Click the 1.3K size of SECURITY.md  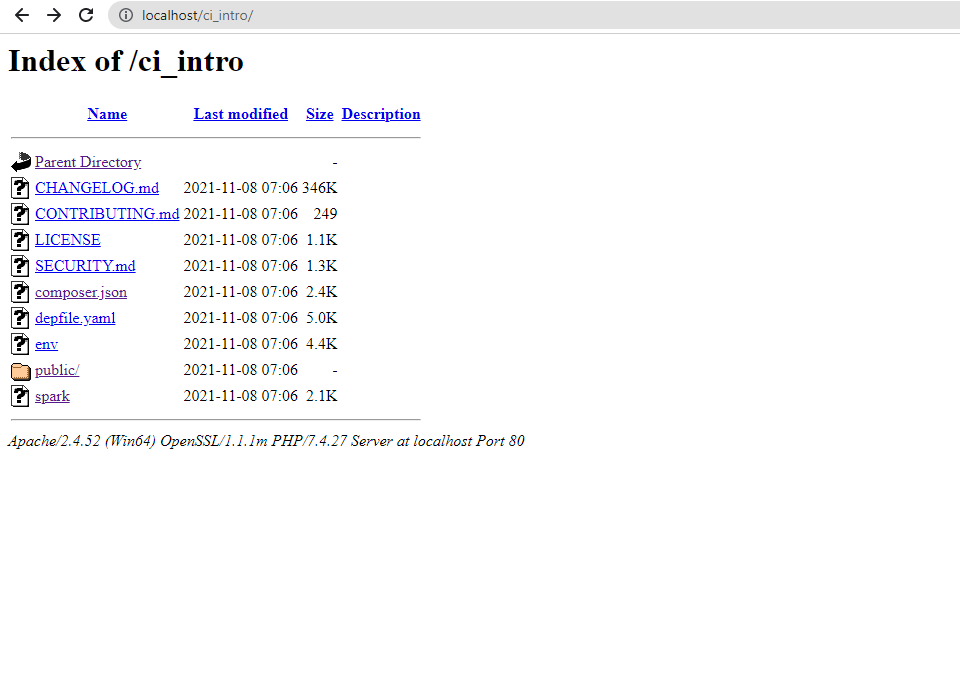(x=321, y=266)
